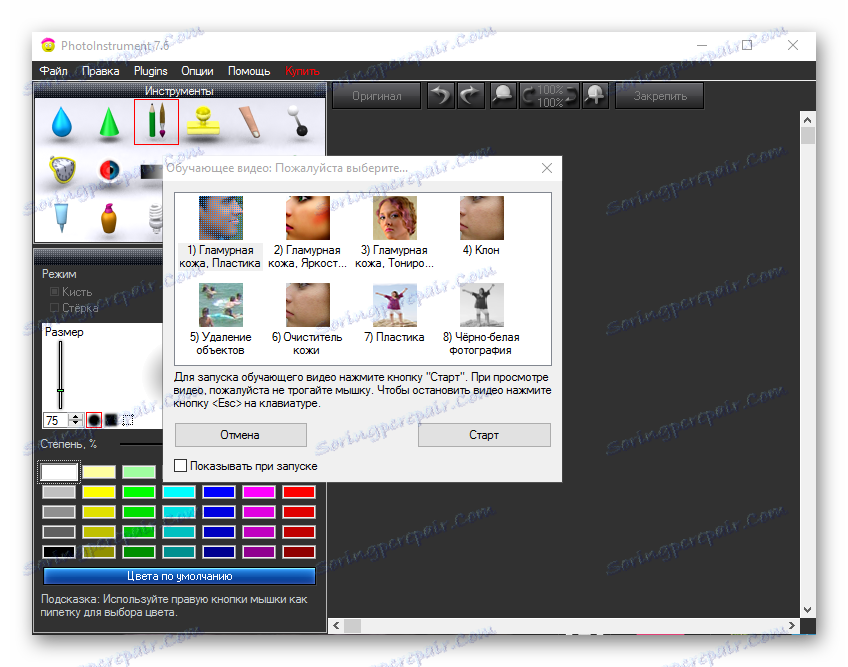Click the Цвета по умолчанию button
Screen dimensions: 848x667
(180, 576)
